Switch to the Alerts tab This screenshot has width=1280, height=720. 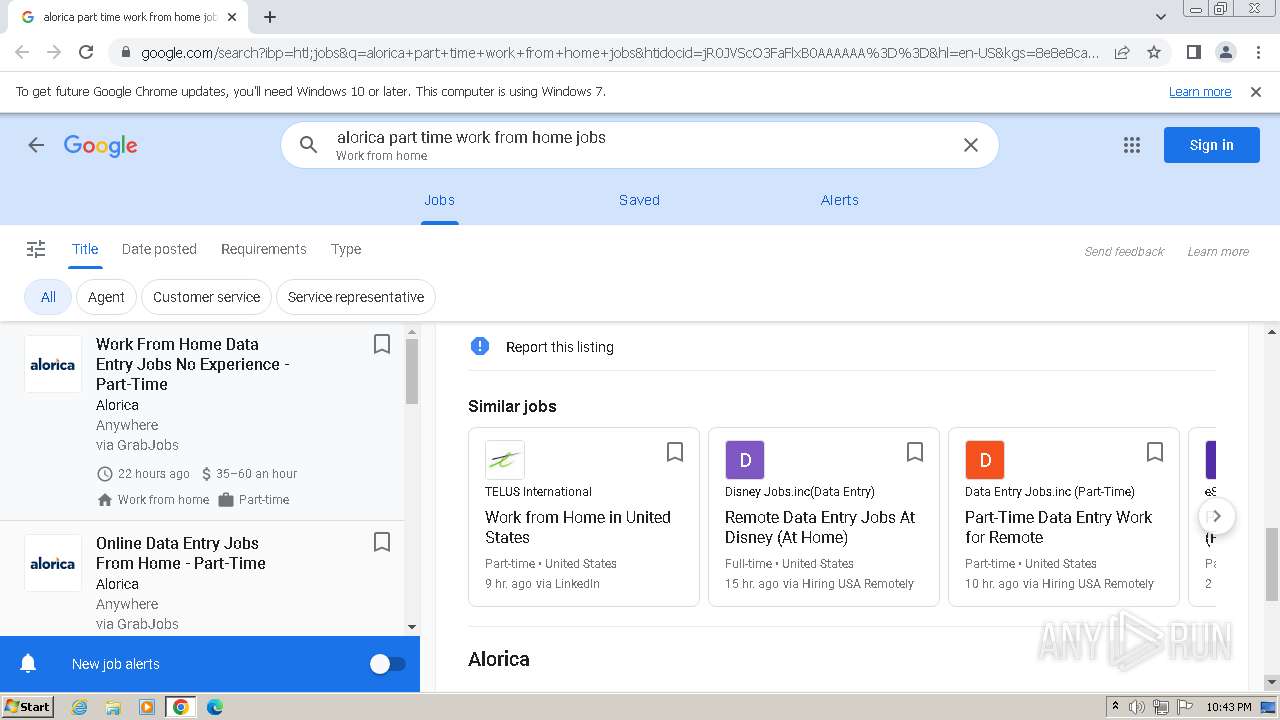pyautogui.click(x=840, y=200)
